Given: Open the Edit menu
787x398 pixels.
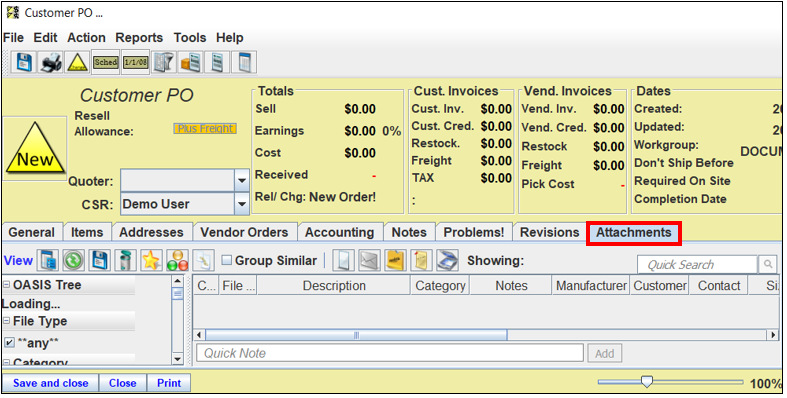Looking at the screenshot, I should pos(45,38).
